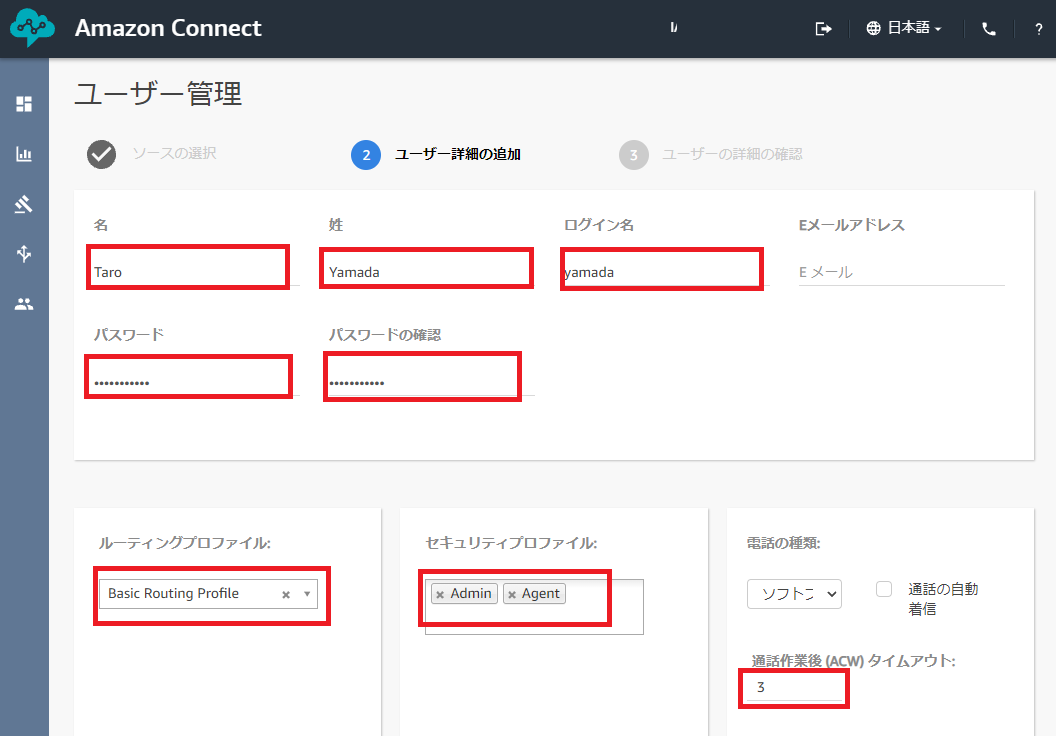This screenshot has height=736, width=1056.
Task: Click the globe icon beside 日本語
Action: [x=873, y=28]
